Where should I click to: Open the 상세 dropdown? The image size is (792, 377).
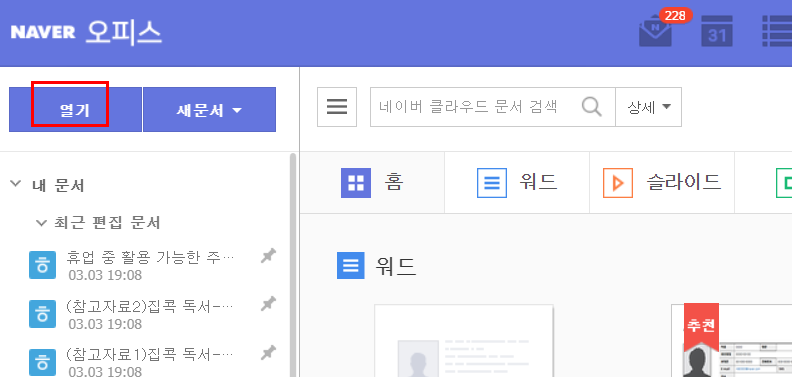pos(649,107)
